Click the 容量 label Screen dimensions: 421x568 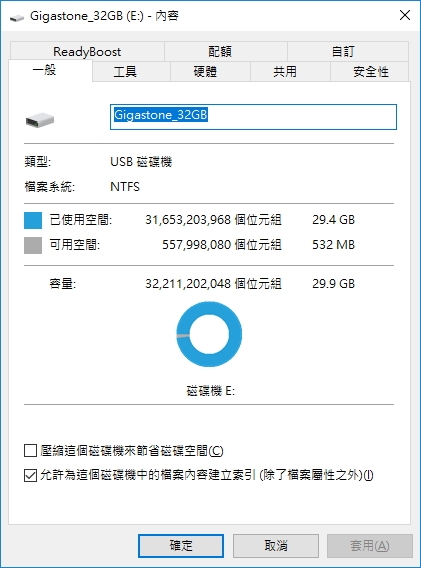click(63, 284)
